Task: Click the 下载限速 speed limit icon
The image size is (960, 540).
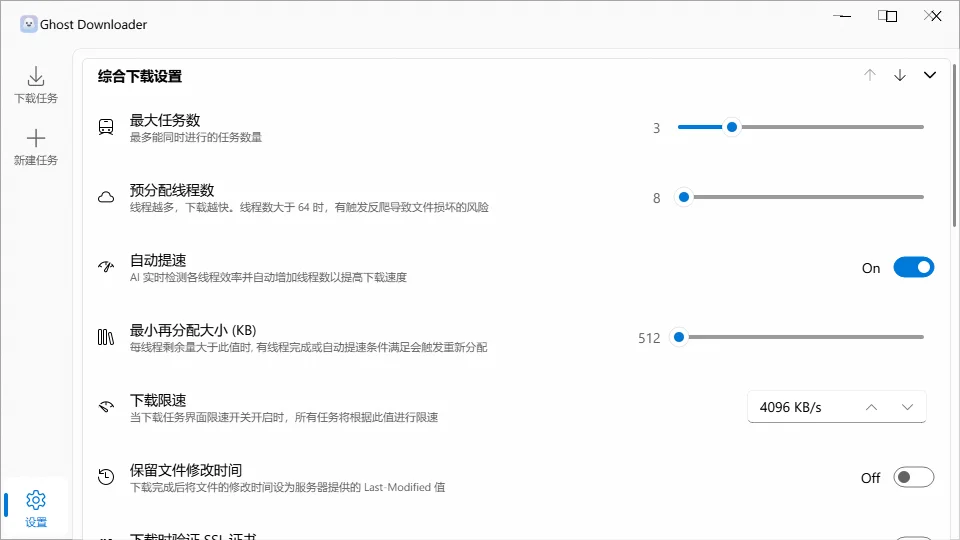Action: click(106, 407)
